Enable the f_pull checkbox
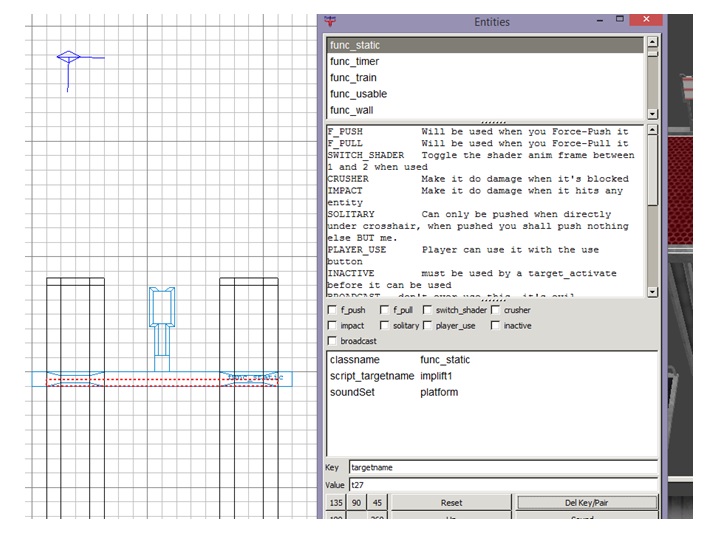Viewport: 712px width, 534px height. coord(384,310)
